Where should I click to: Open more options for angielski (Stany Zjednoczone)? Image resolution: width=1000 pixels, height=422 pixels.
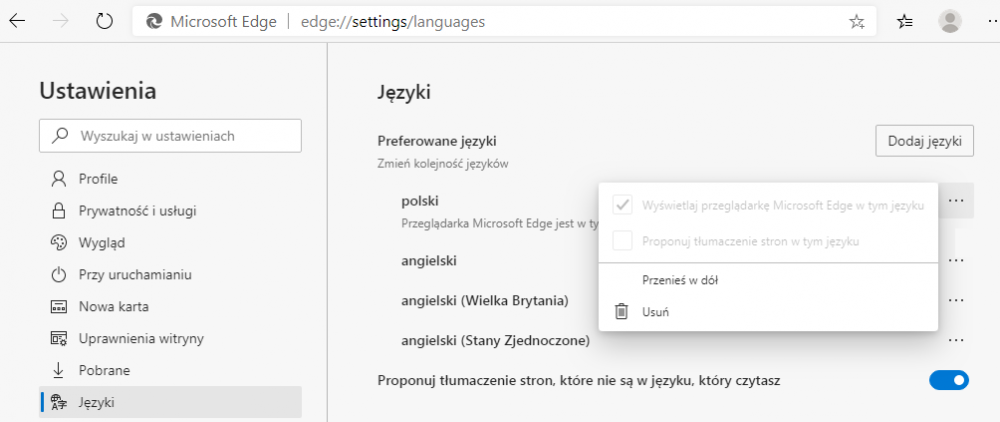(x=956, y=340)
